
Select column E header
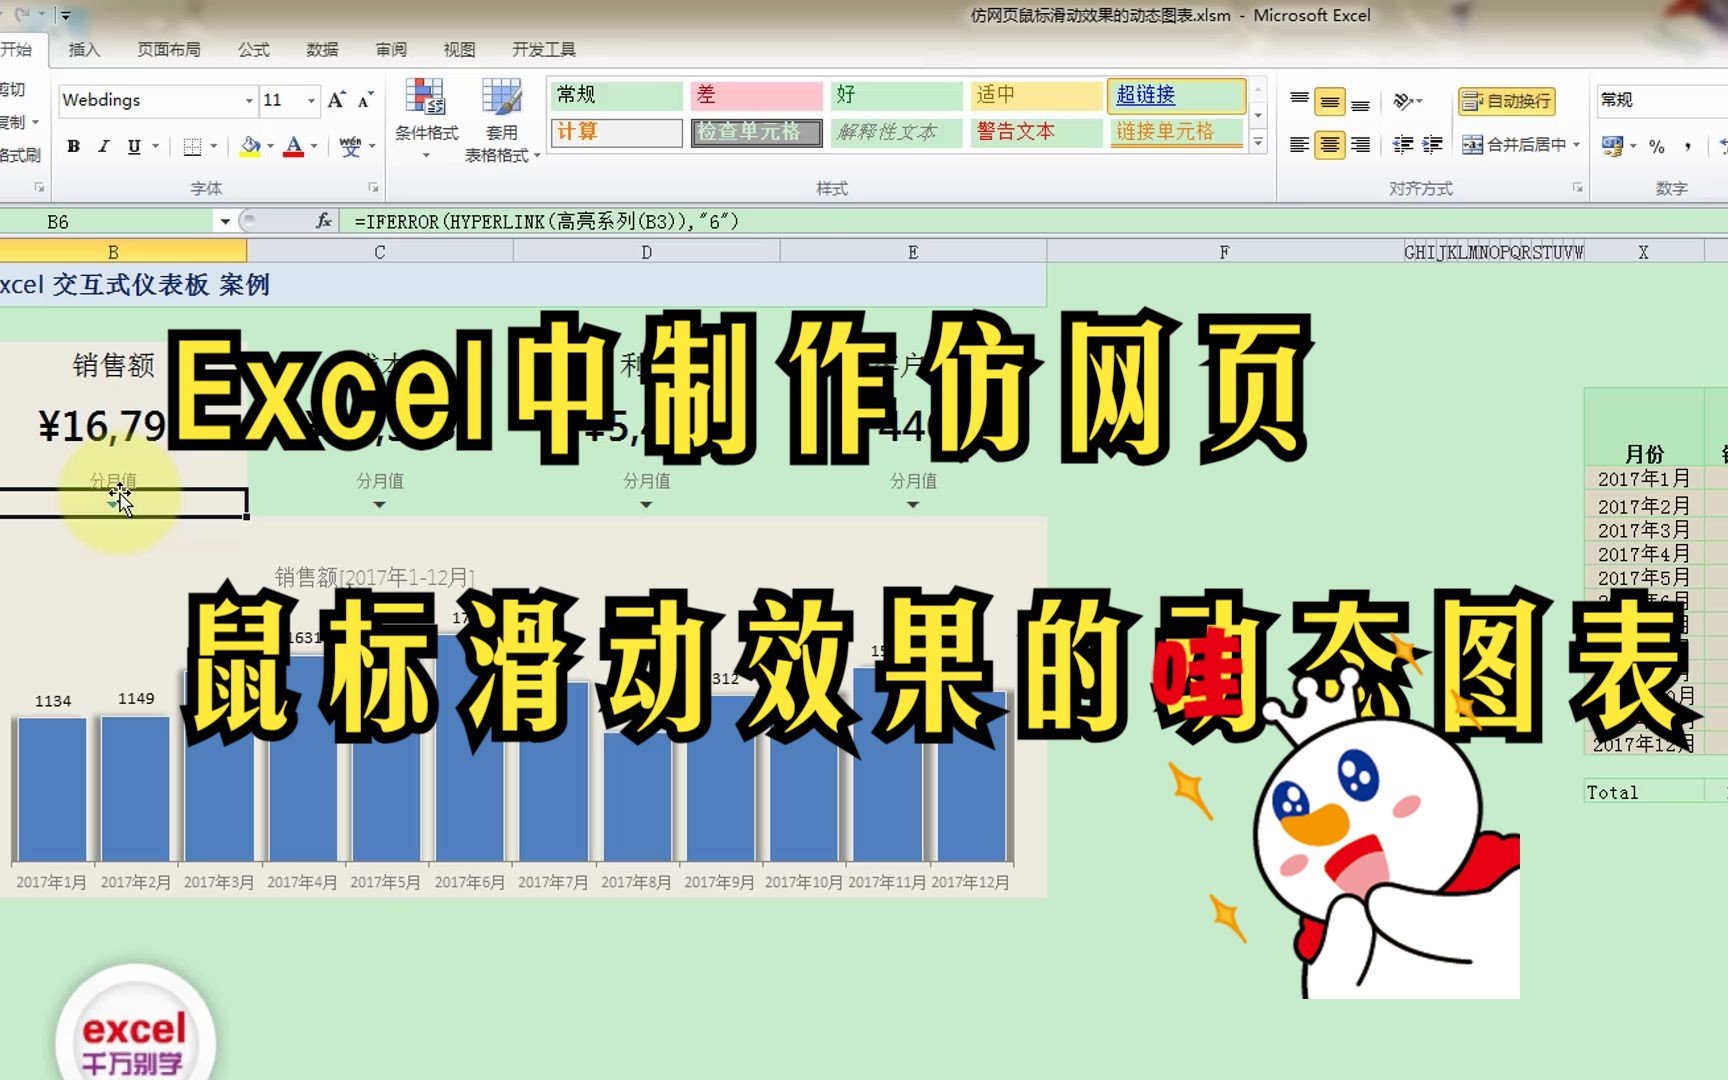coord(913,252)
